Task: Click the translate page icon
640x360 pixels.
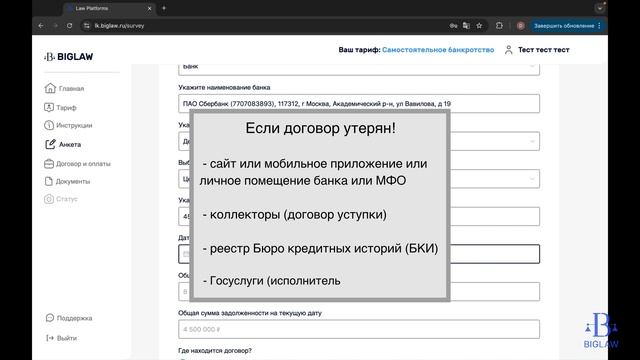Action: click(466, 25)
